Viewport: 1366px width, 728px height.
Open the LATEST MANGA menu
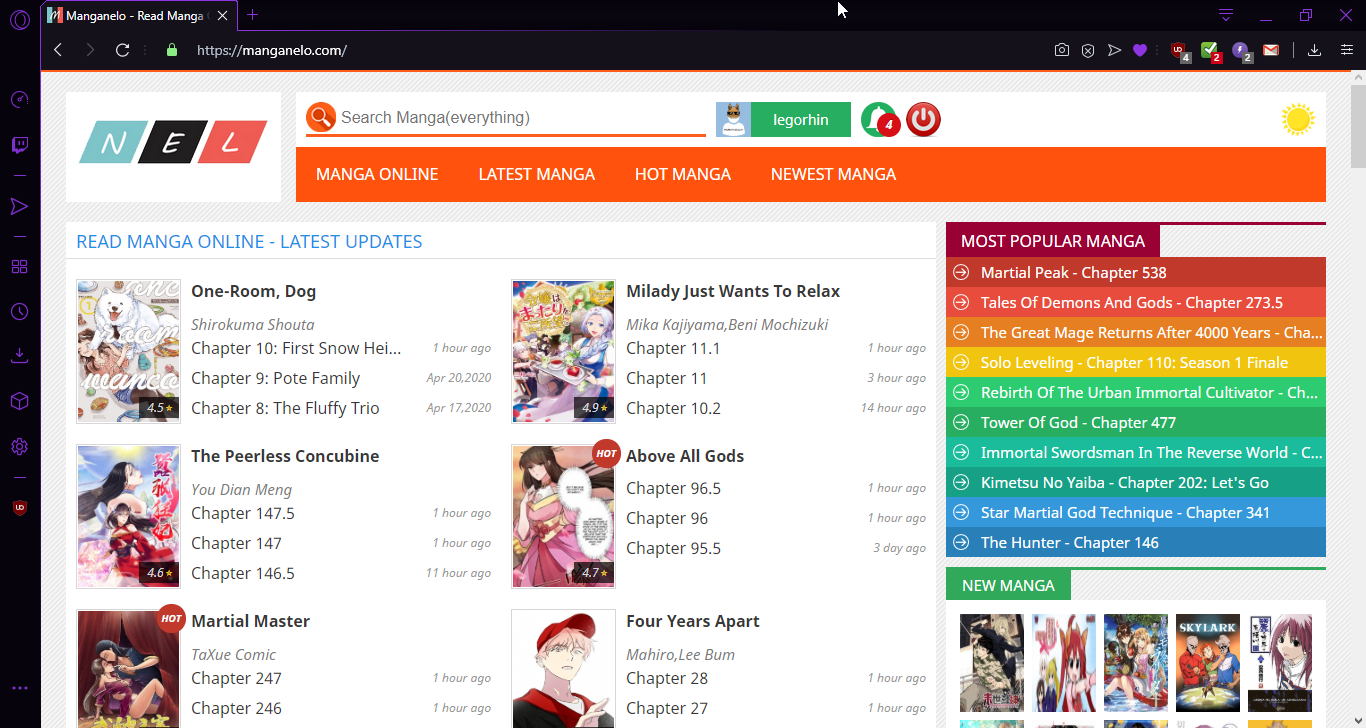pyautogui.click(x=537, y=174)
